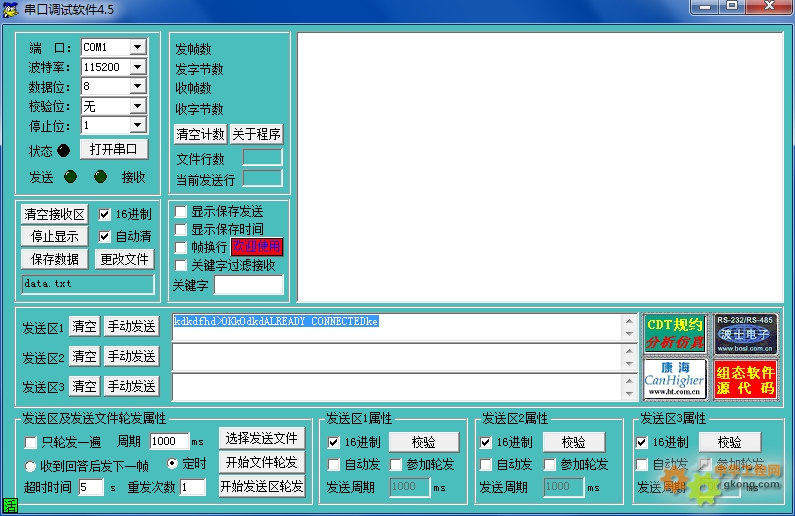Clear 发送区2 with 清空 button
Image resolution: width=795 pixels, height=516 pixels.
[84, 356]
